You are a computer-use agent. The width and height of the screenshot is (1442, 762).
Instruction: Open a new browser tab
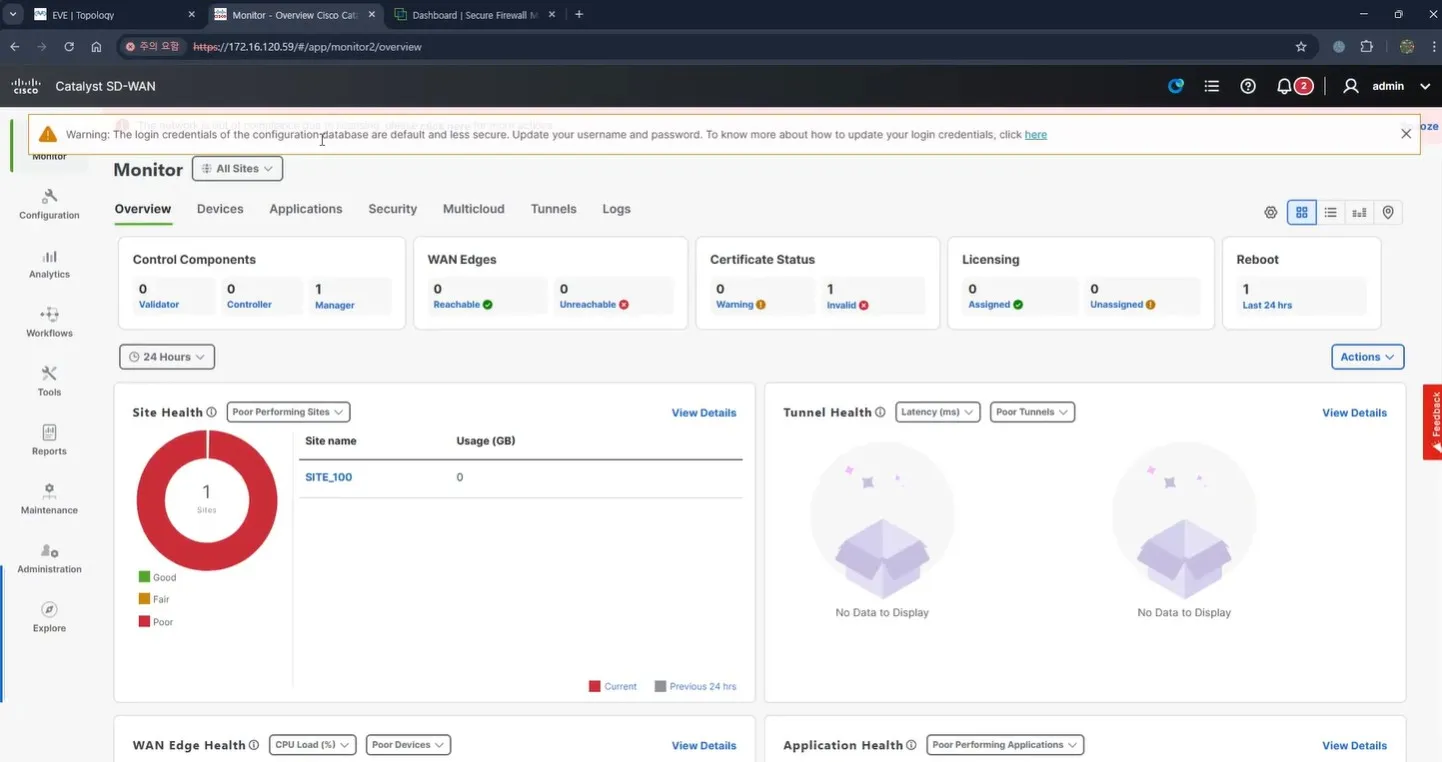point(579,15)
